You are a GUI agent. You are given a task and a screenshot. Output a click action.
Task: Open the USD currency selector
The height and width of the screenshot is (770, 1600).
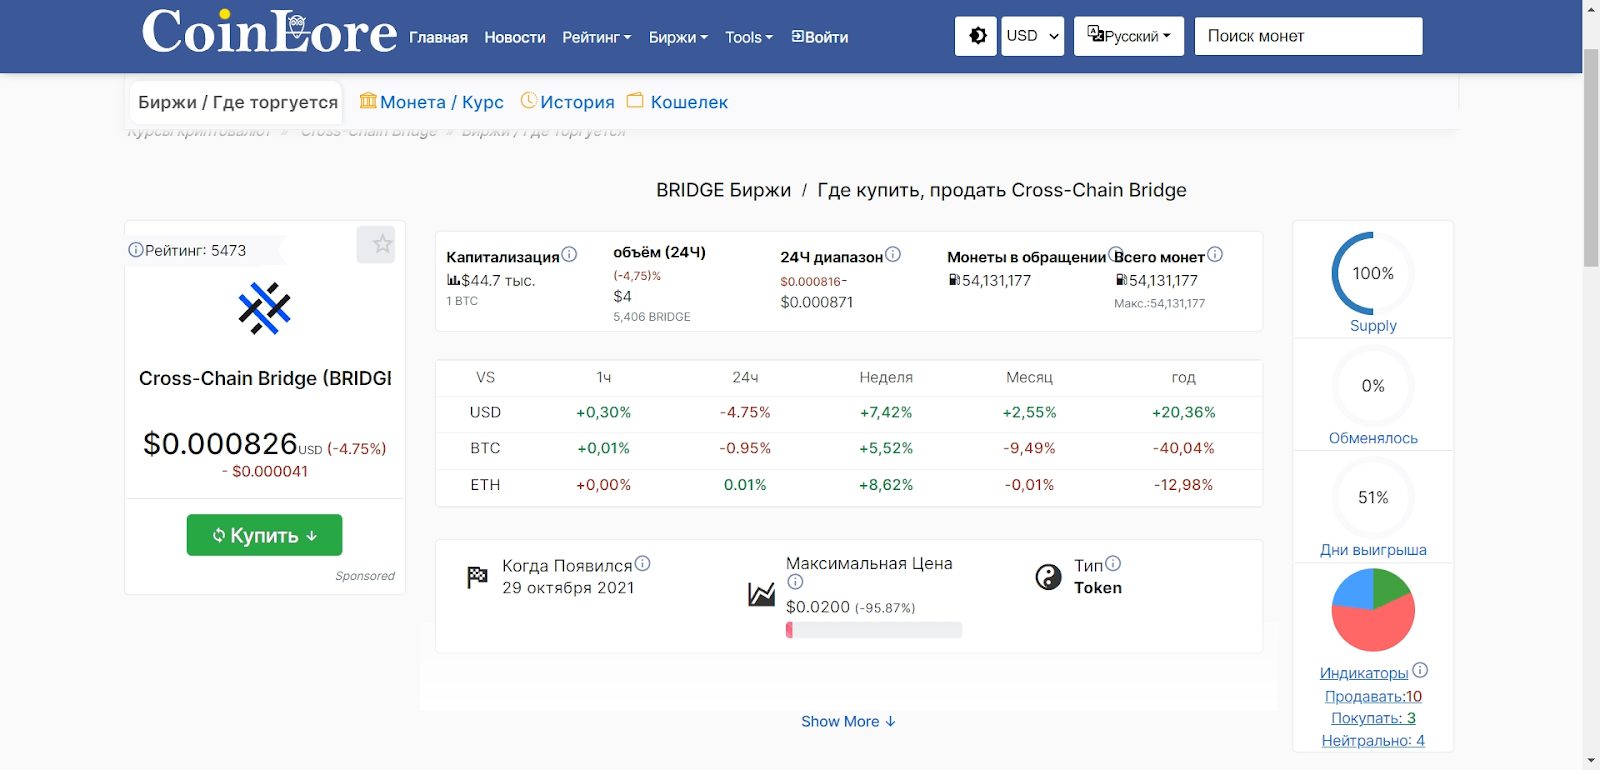point(1032,36)
